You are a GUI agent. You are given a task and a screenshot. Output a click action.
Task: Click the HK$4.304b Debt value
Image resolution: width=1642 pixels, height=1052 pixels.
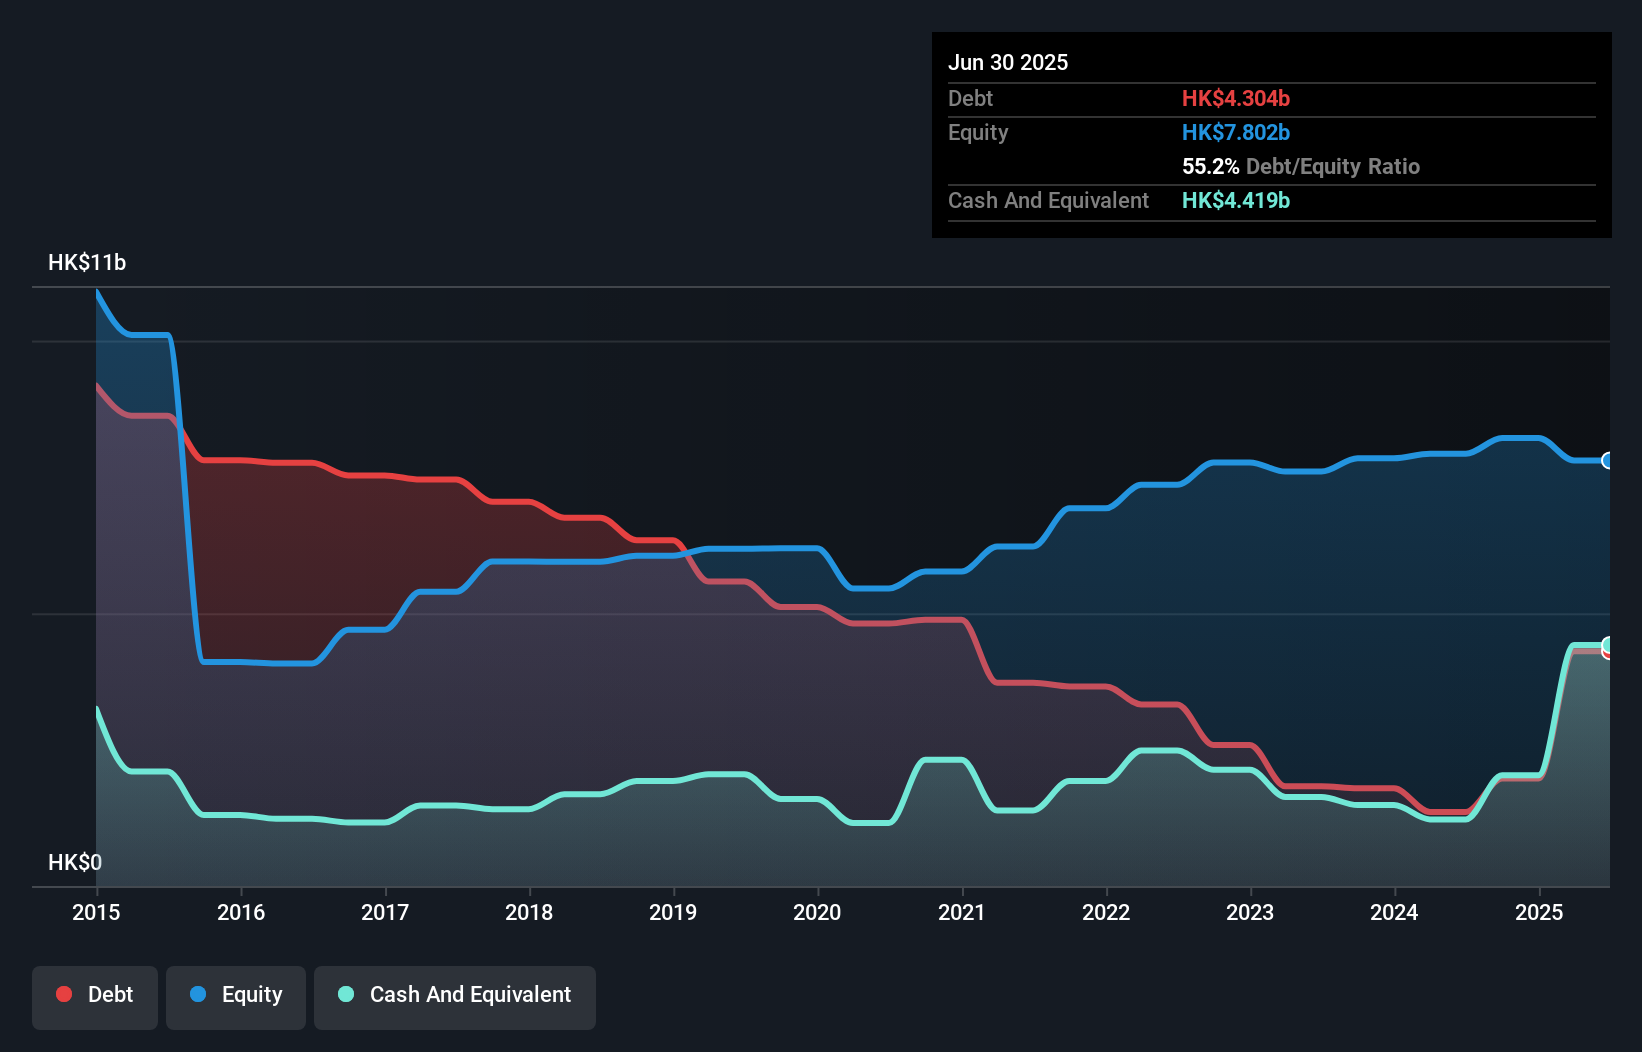[1237, 98]
